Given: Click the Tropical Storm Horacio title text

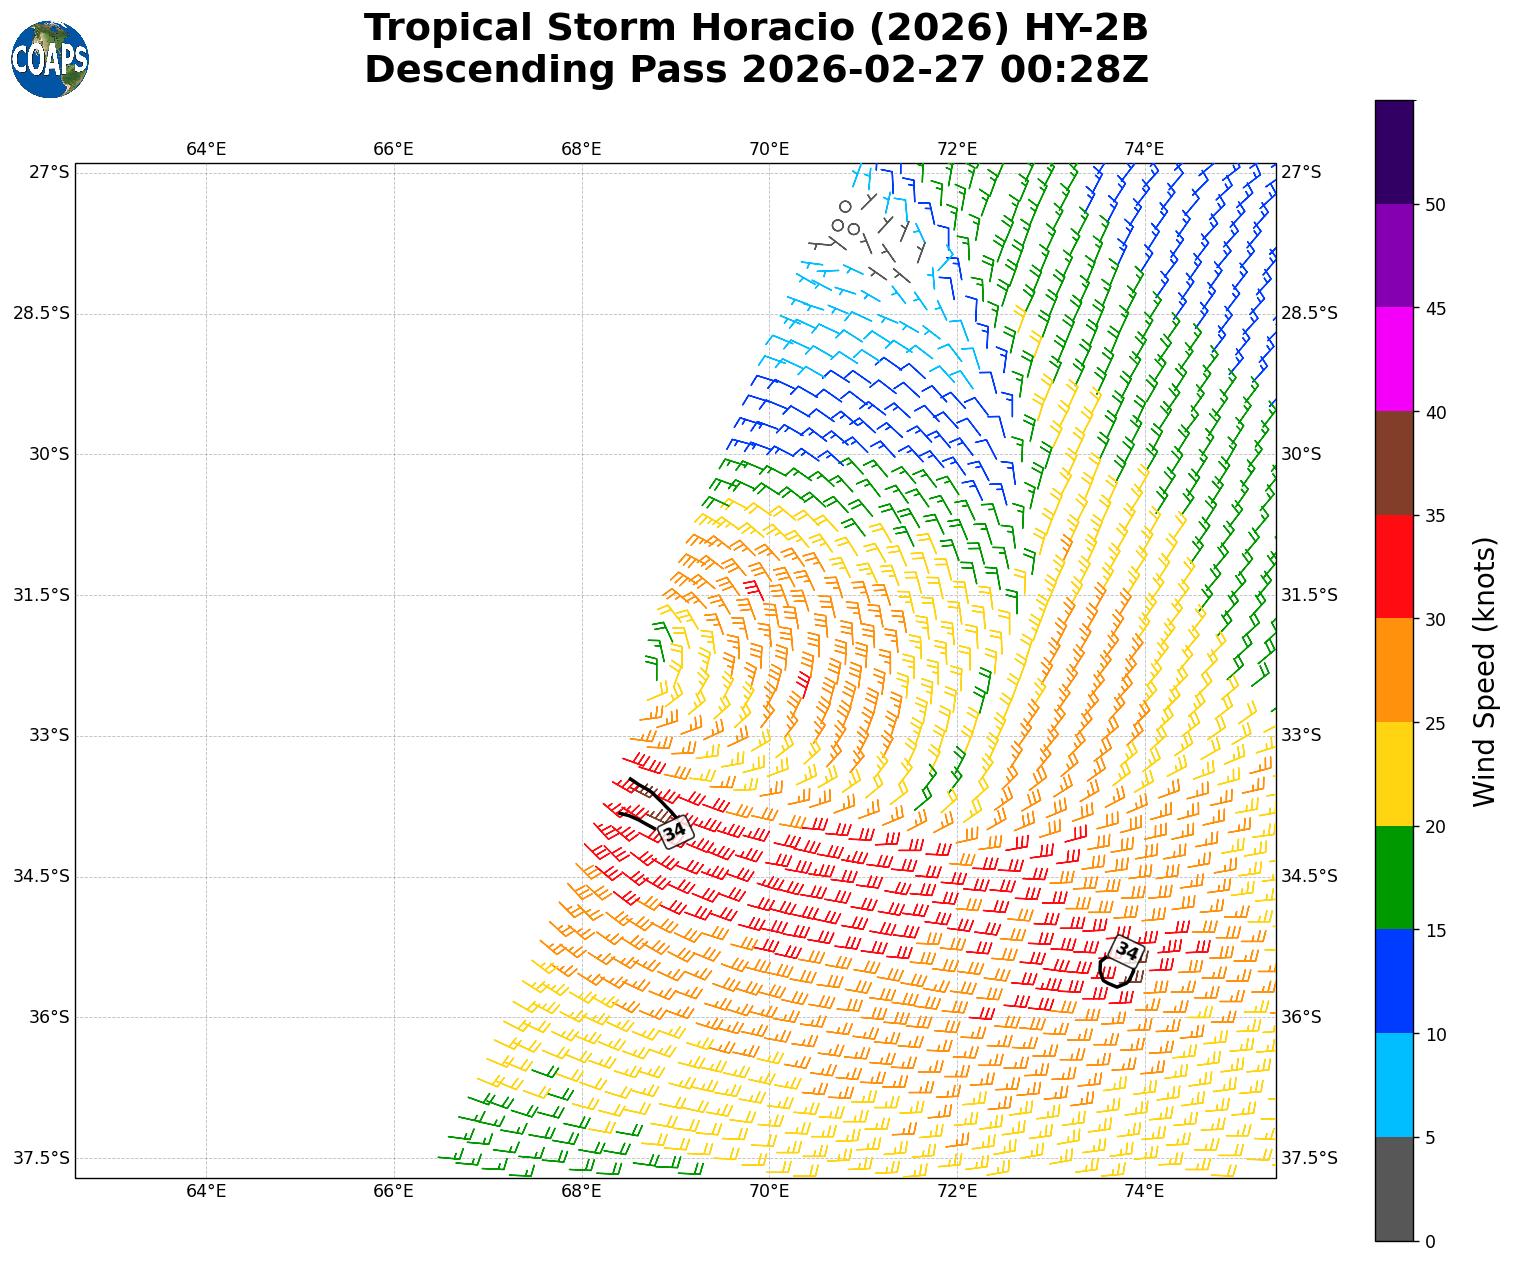Looking at the screenshot, I should pyautogui.click(x=756, y=28).
